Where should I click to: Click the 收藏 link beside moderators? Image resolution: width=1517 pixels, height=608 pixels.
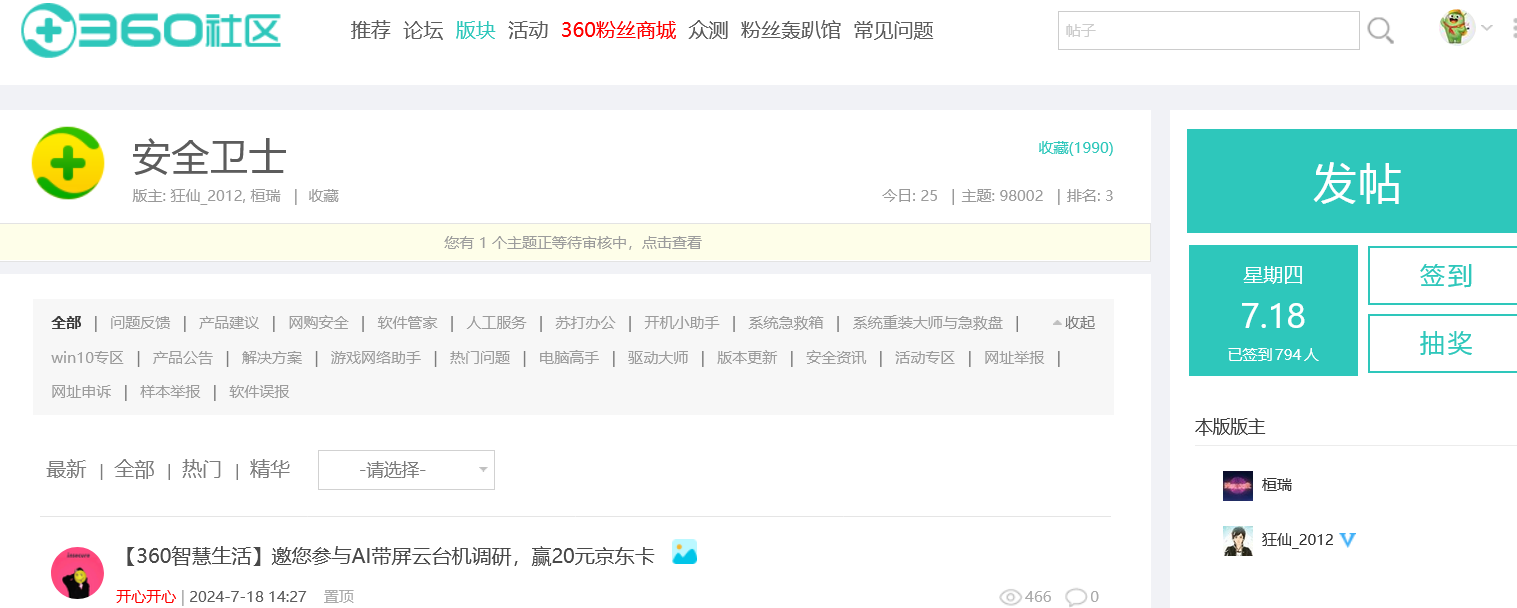point(323,196)
